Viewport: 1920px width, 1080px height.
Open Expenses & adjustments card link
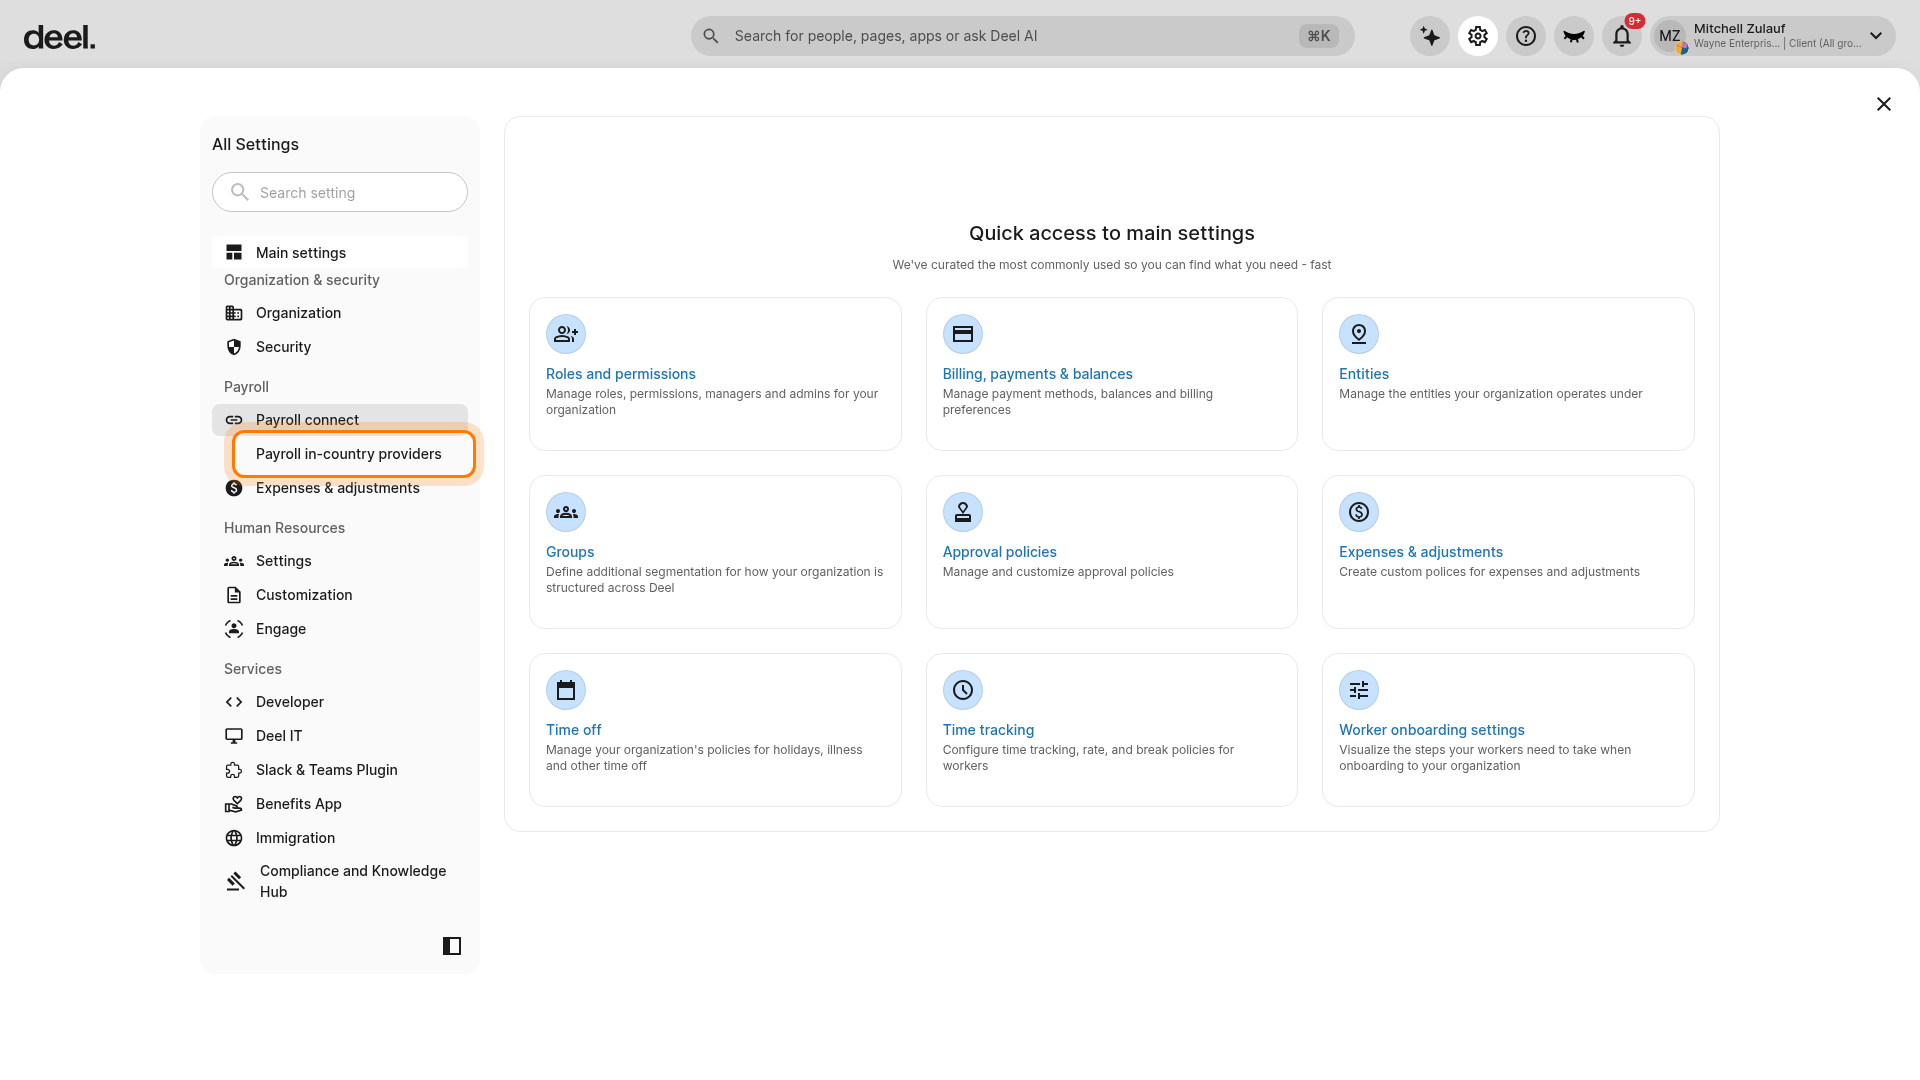coord(1421,552)
